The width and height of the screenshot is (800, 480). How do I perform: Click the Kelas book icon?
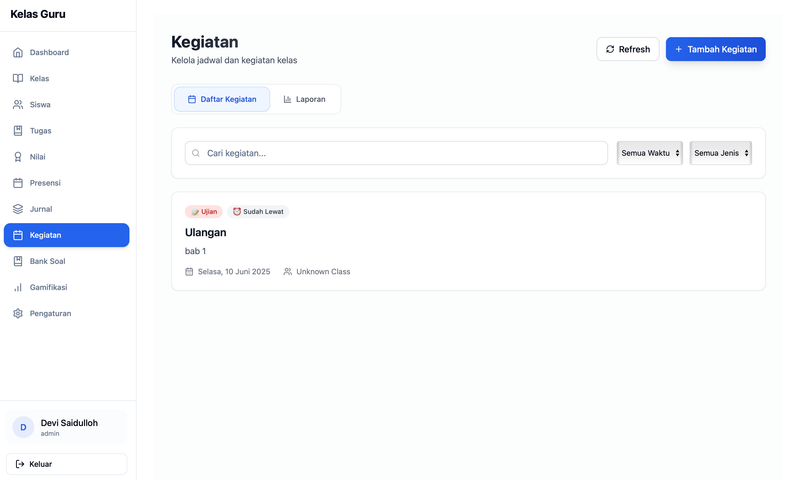18,78
